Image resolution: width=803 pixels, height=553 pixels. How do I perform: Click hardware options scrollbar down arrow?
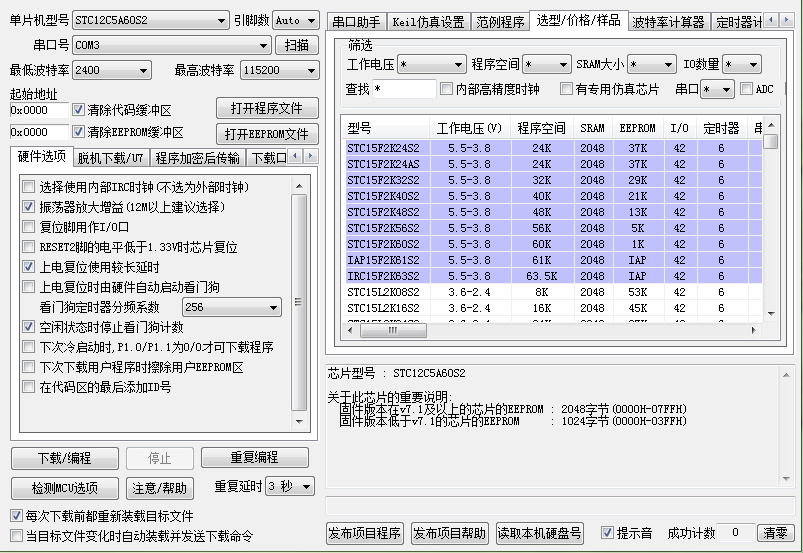pos(299,422)
